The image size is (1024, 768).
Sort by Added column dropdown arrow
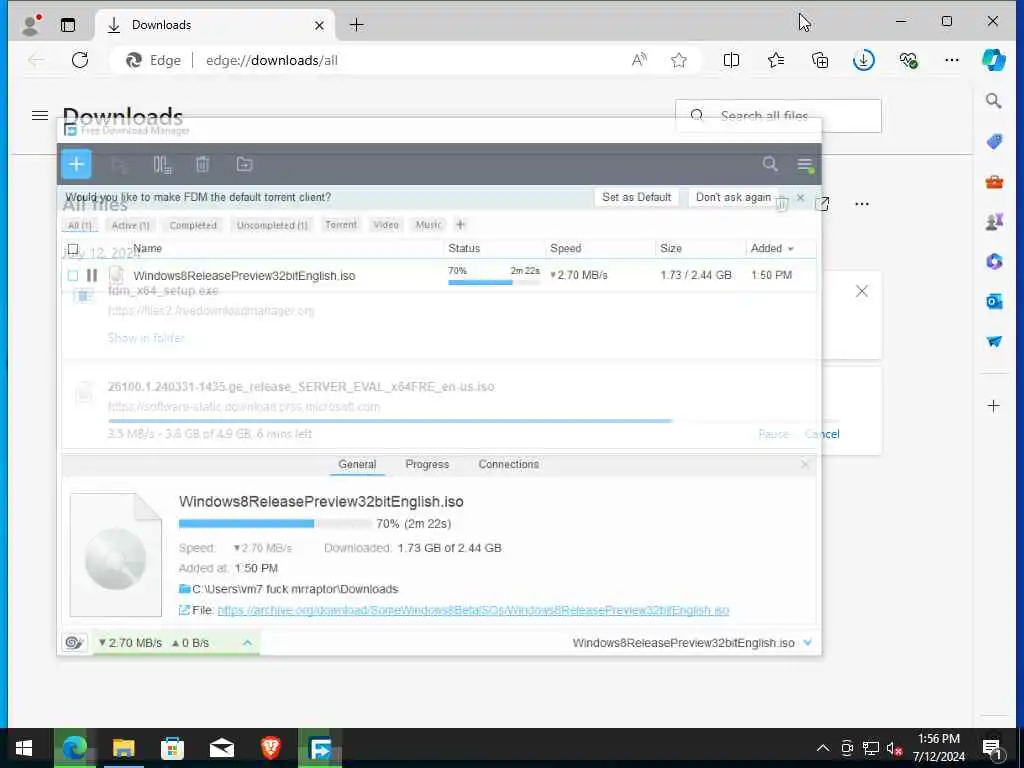[x=791, y=249]
